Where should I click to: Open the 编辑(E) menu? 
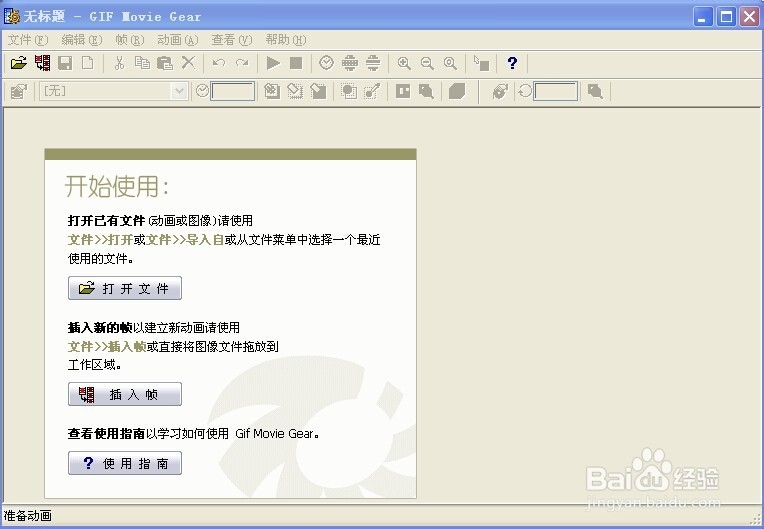[82, 39]
